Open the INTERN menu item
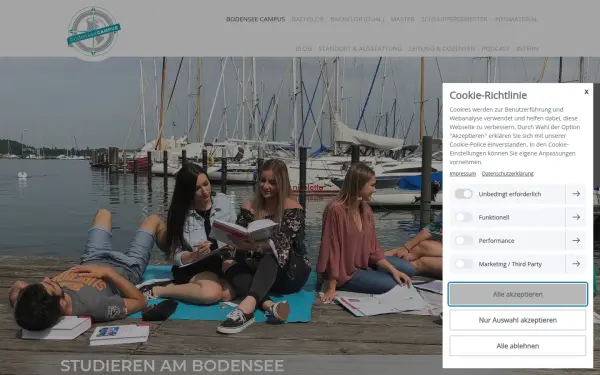The image size is (600, 375). (x=527, y=49)
